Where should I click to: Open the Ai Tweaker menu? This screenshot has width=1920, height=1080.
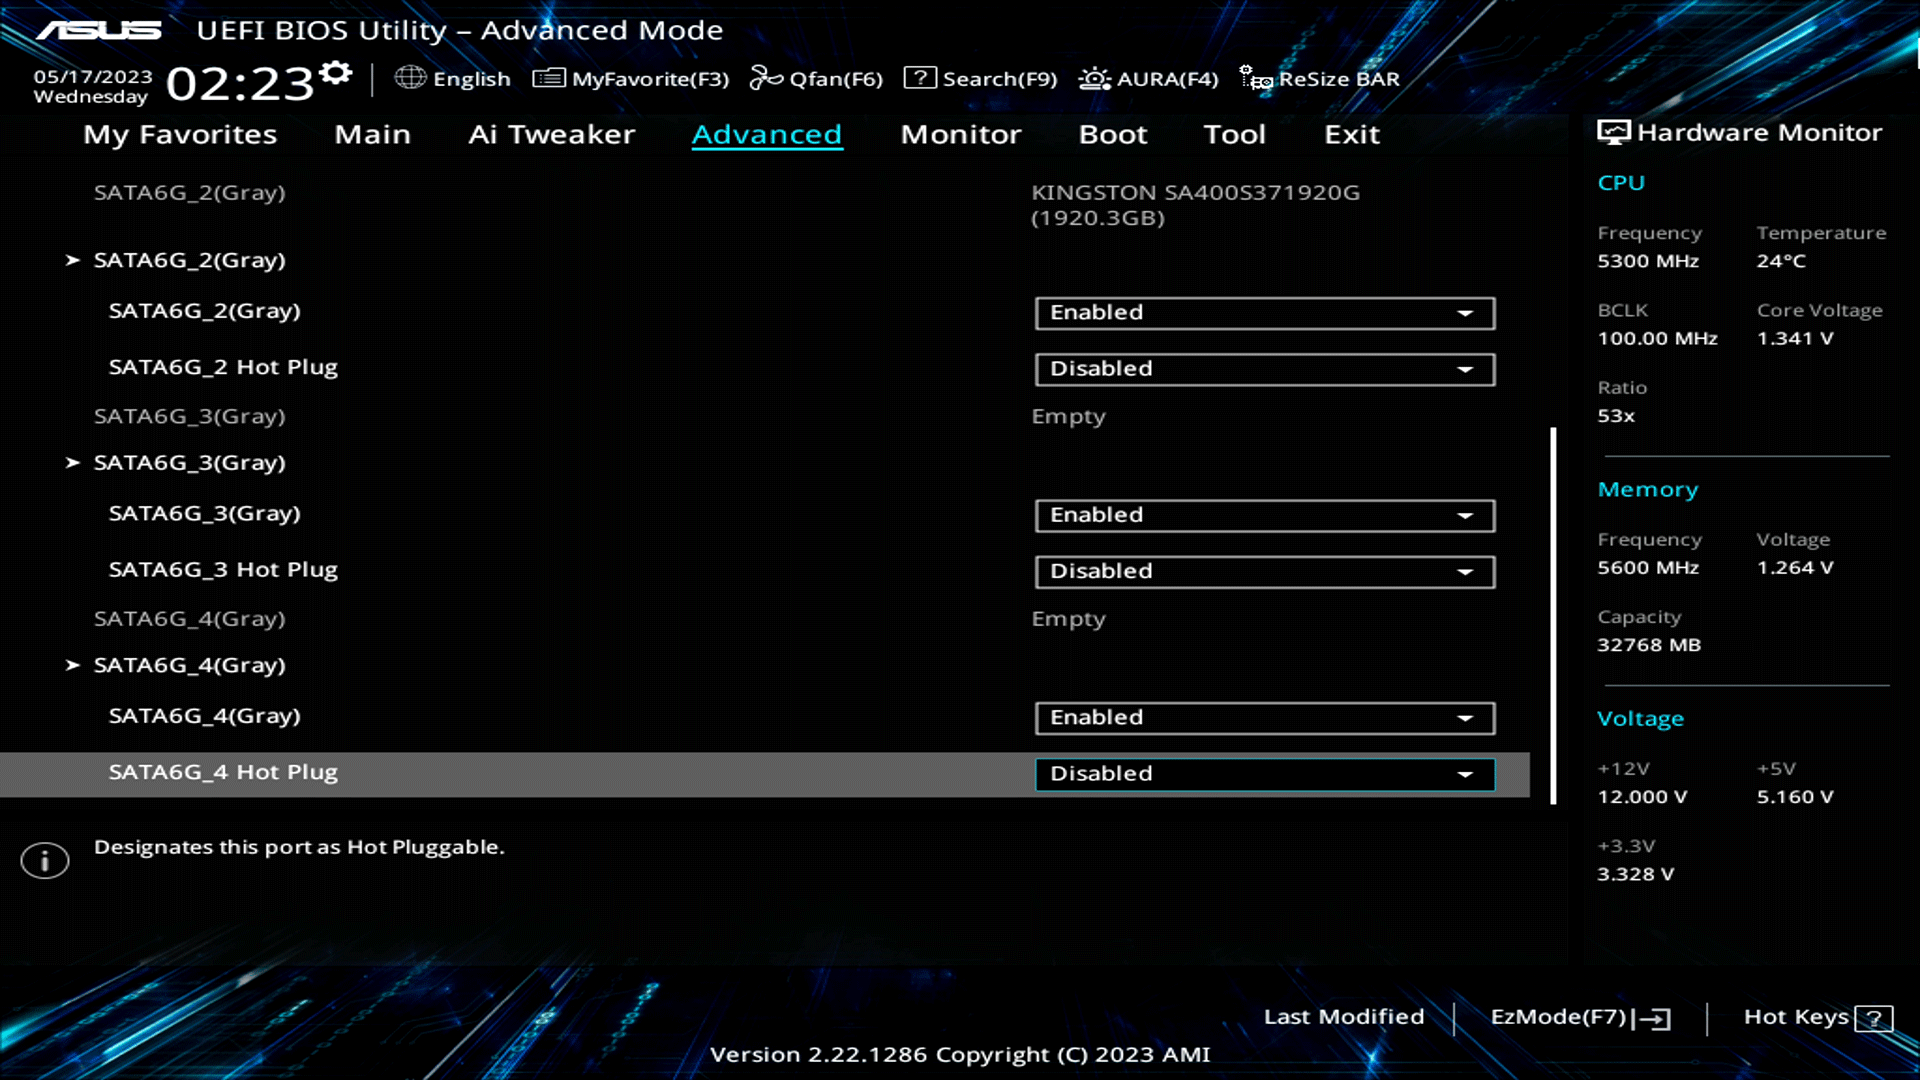(x=552, y=134)
